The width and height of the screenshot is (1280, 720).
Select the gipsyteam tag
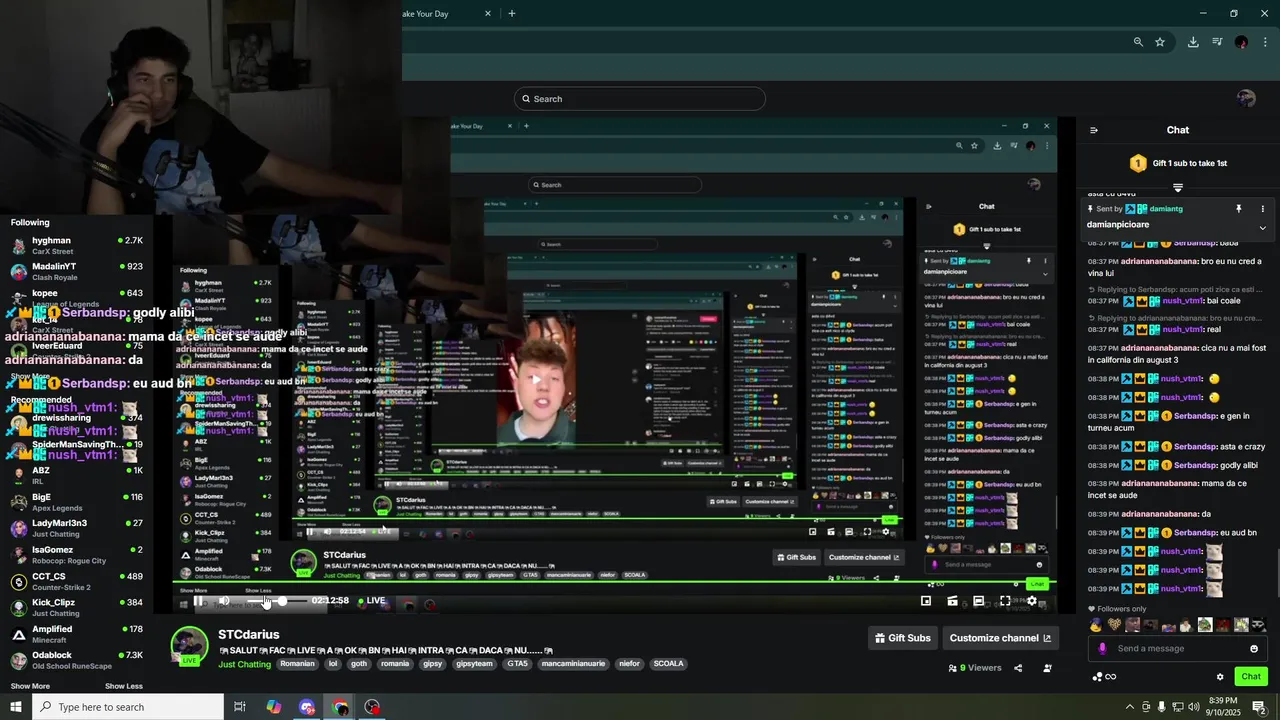click(474, 664)
